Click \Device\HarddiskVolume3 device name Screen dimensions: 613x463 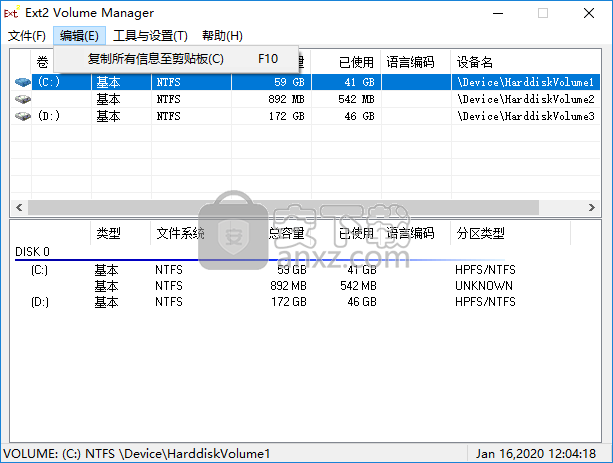click(x=526, y=116)
